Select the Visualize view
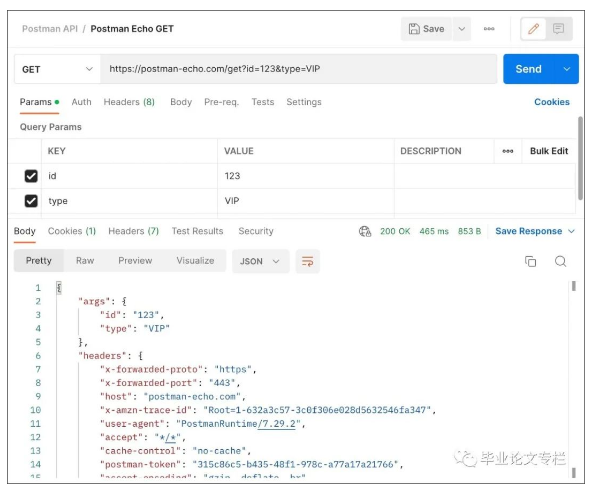Viewport: 592px width, 493px height. (x=195, y=261)
